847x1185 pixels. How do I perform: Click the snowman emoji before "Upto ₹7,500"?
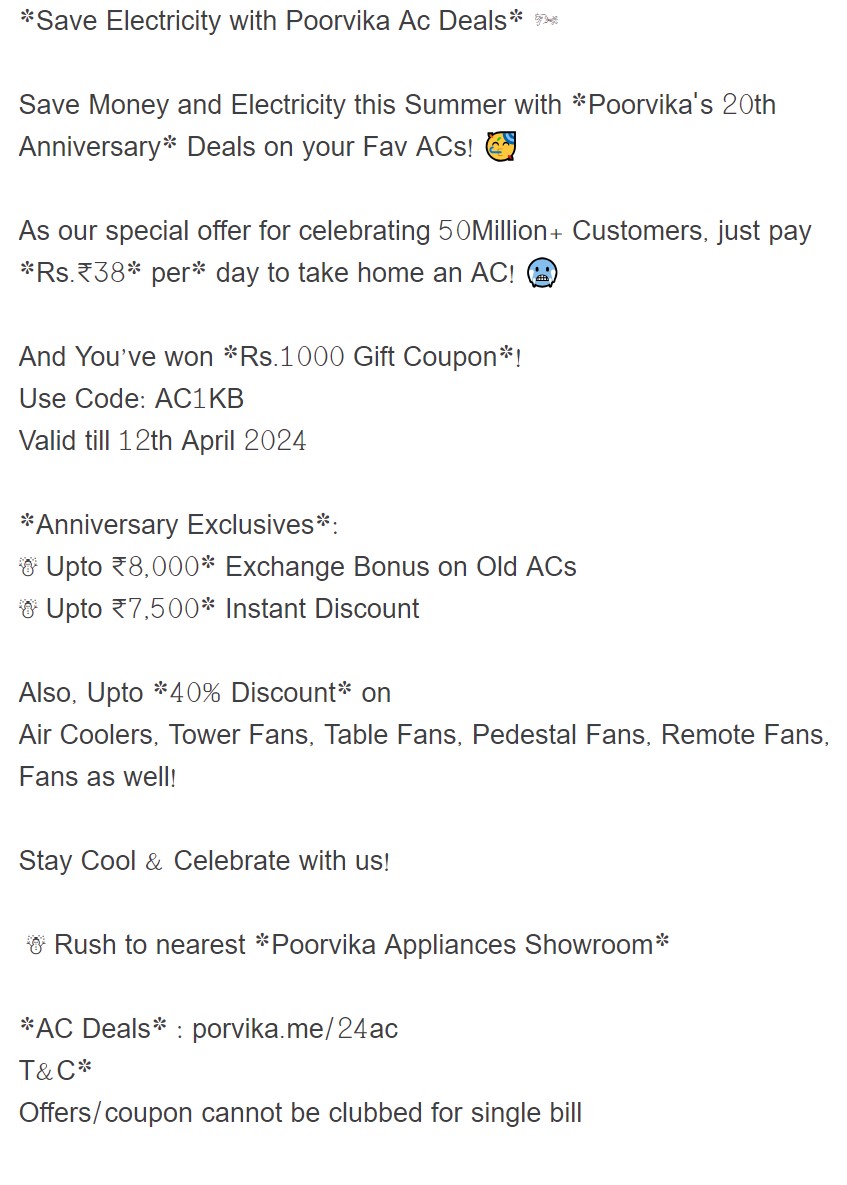tap(28, 610)
